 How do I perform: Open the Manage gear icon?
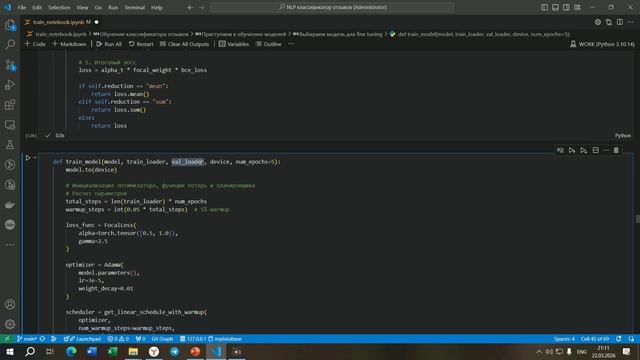(10, 324)
